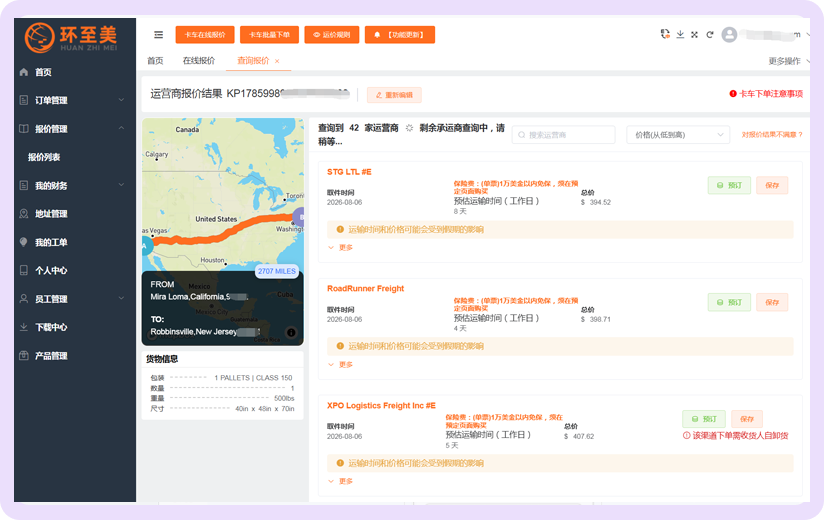
Task: Click 保存 for XPO Logistics Freight
Action: pyautogui.click(x=747, y=419)
